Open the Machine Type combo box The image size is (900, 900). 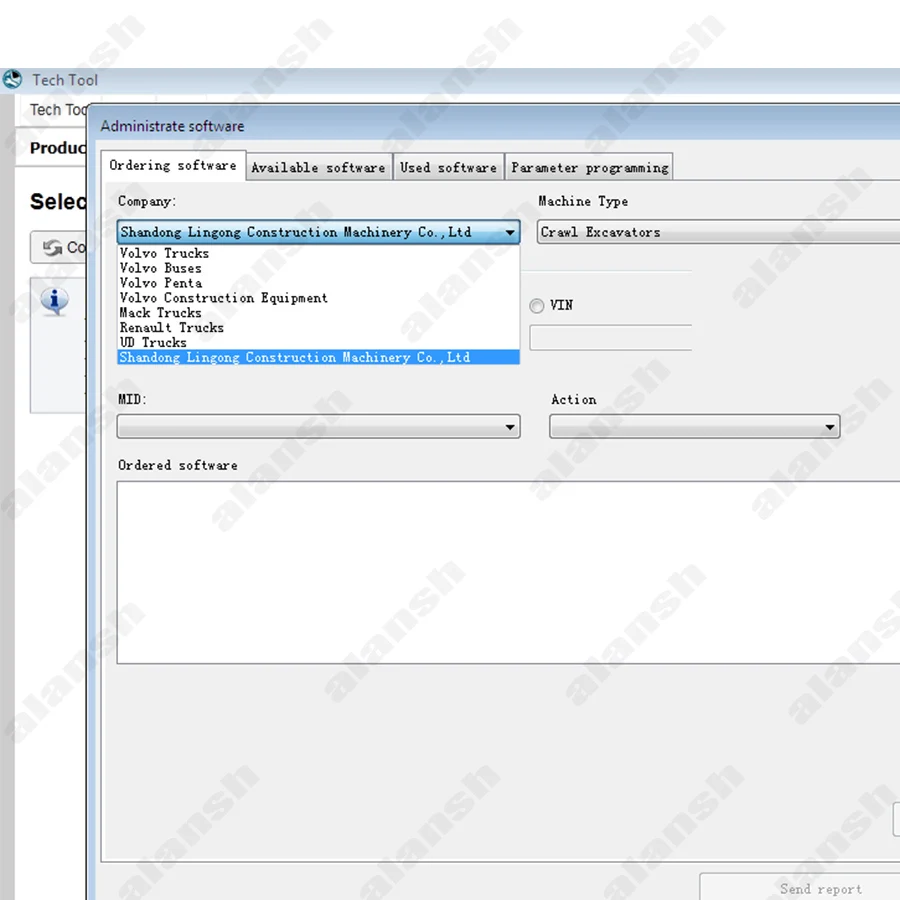[x=718, y=232]
